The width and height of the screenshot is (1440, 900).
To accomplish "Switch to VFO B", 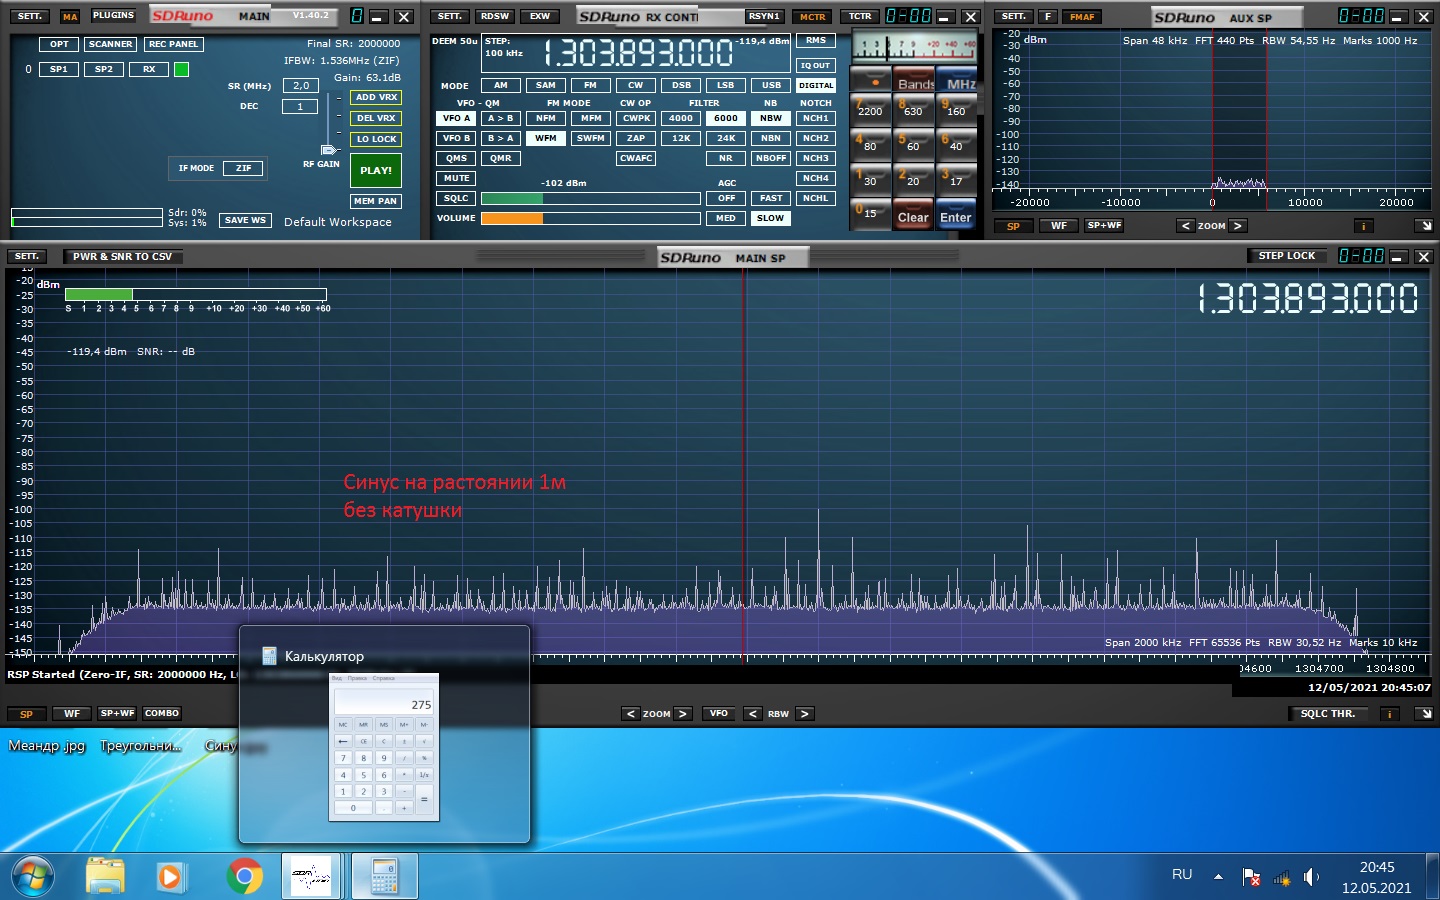I will click(x=456, y=138).
